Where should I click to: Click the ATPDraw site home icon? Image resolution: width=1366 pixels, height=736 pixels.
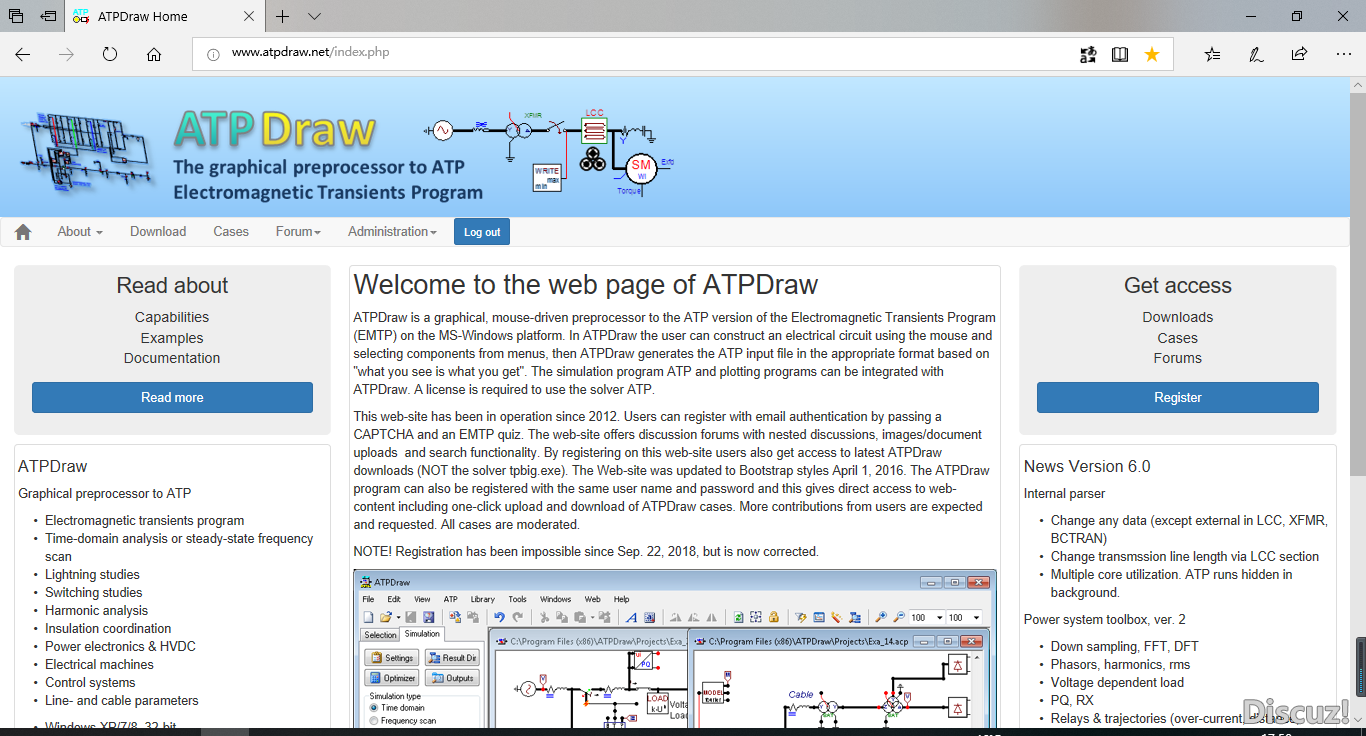22,231
